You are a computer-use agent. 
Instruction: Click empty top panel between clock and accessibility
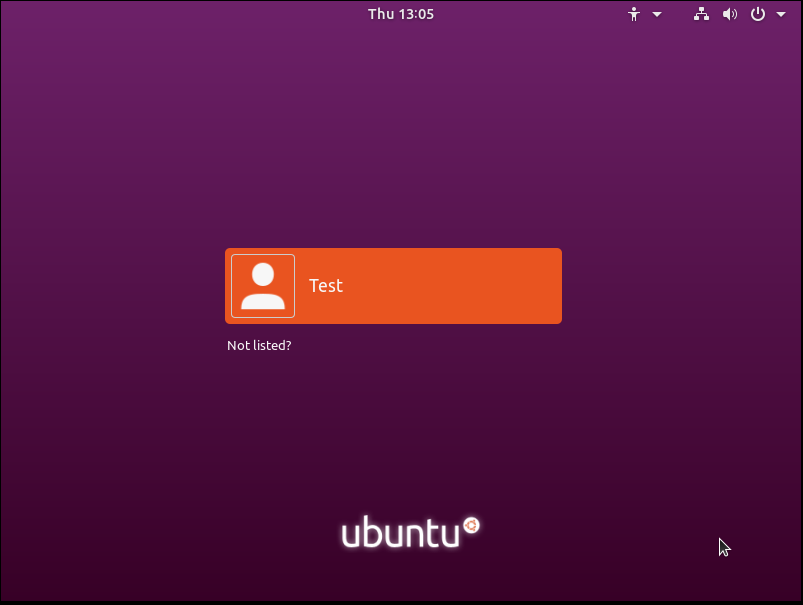(530, 14)
